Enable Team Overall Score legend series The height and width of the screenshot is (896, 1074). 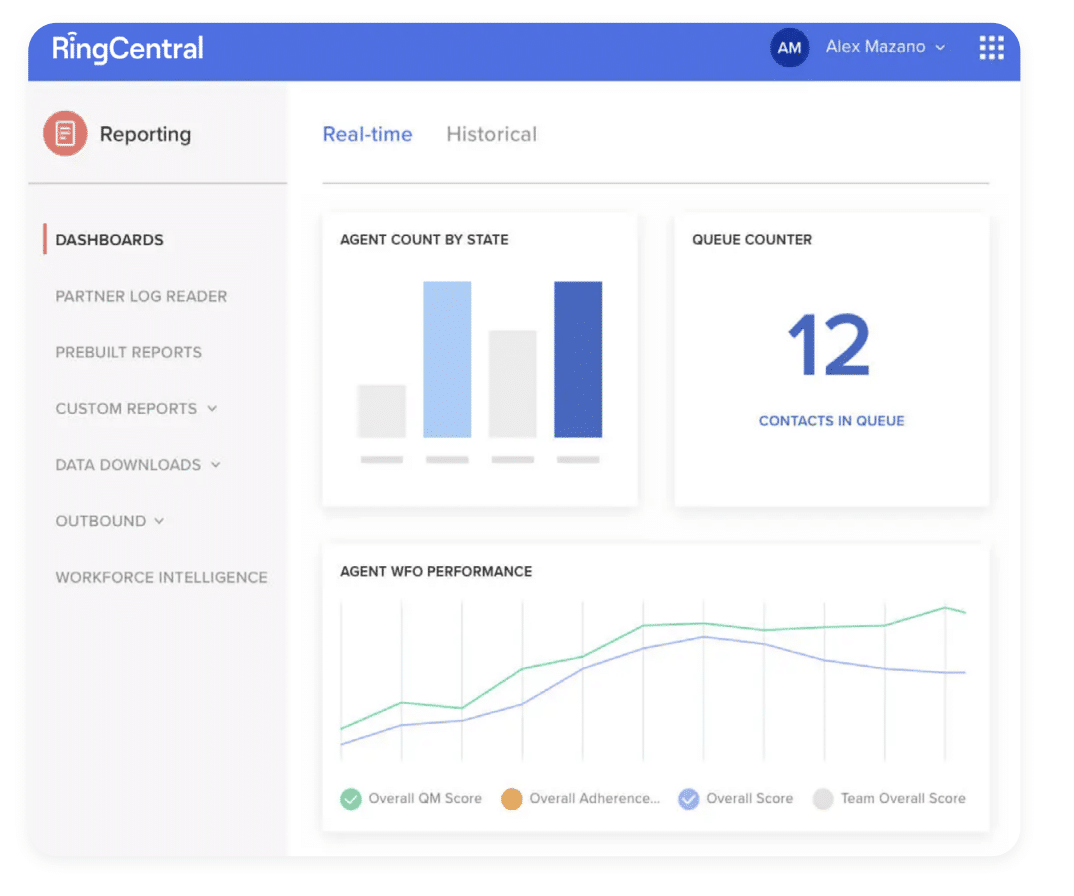pyautogui.click(x=823, y=799)
